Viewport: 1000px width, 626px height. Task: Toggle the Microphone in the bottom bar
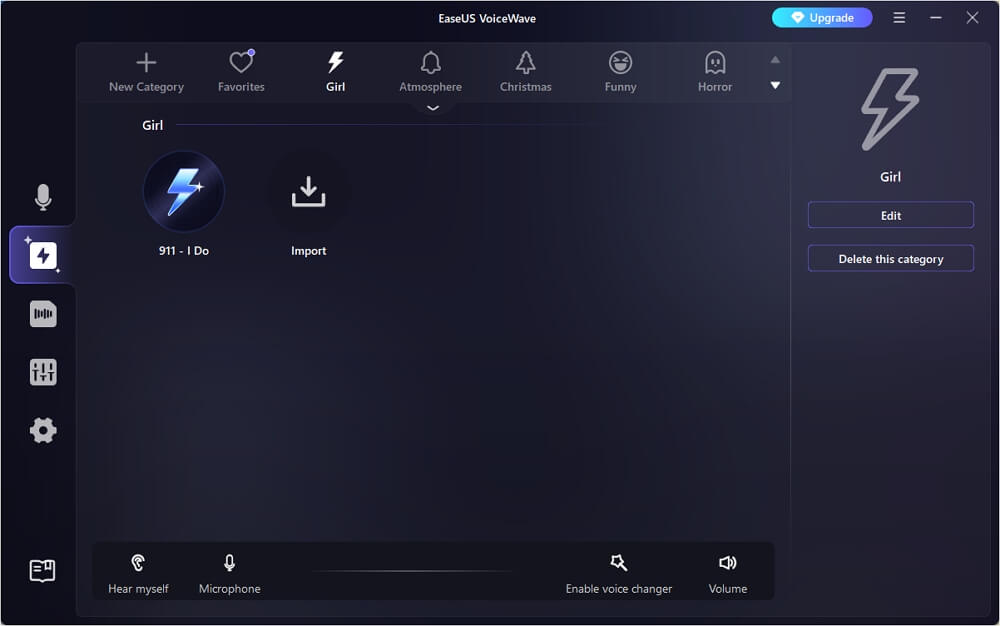[229, 572]
